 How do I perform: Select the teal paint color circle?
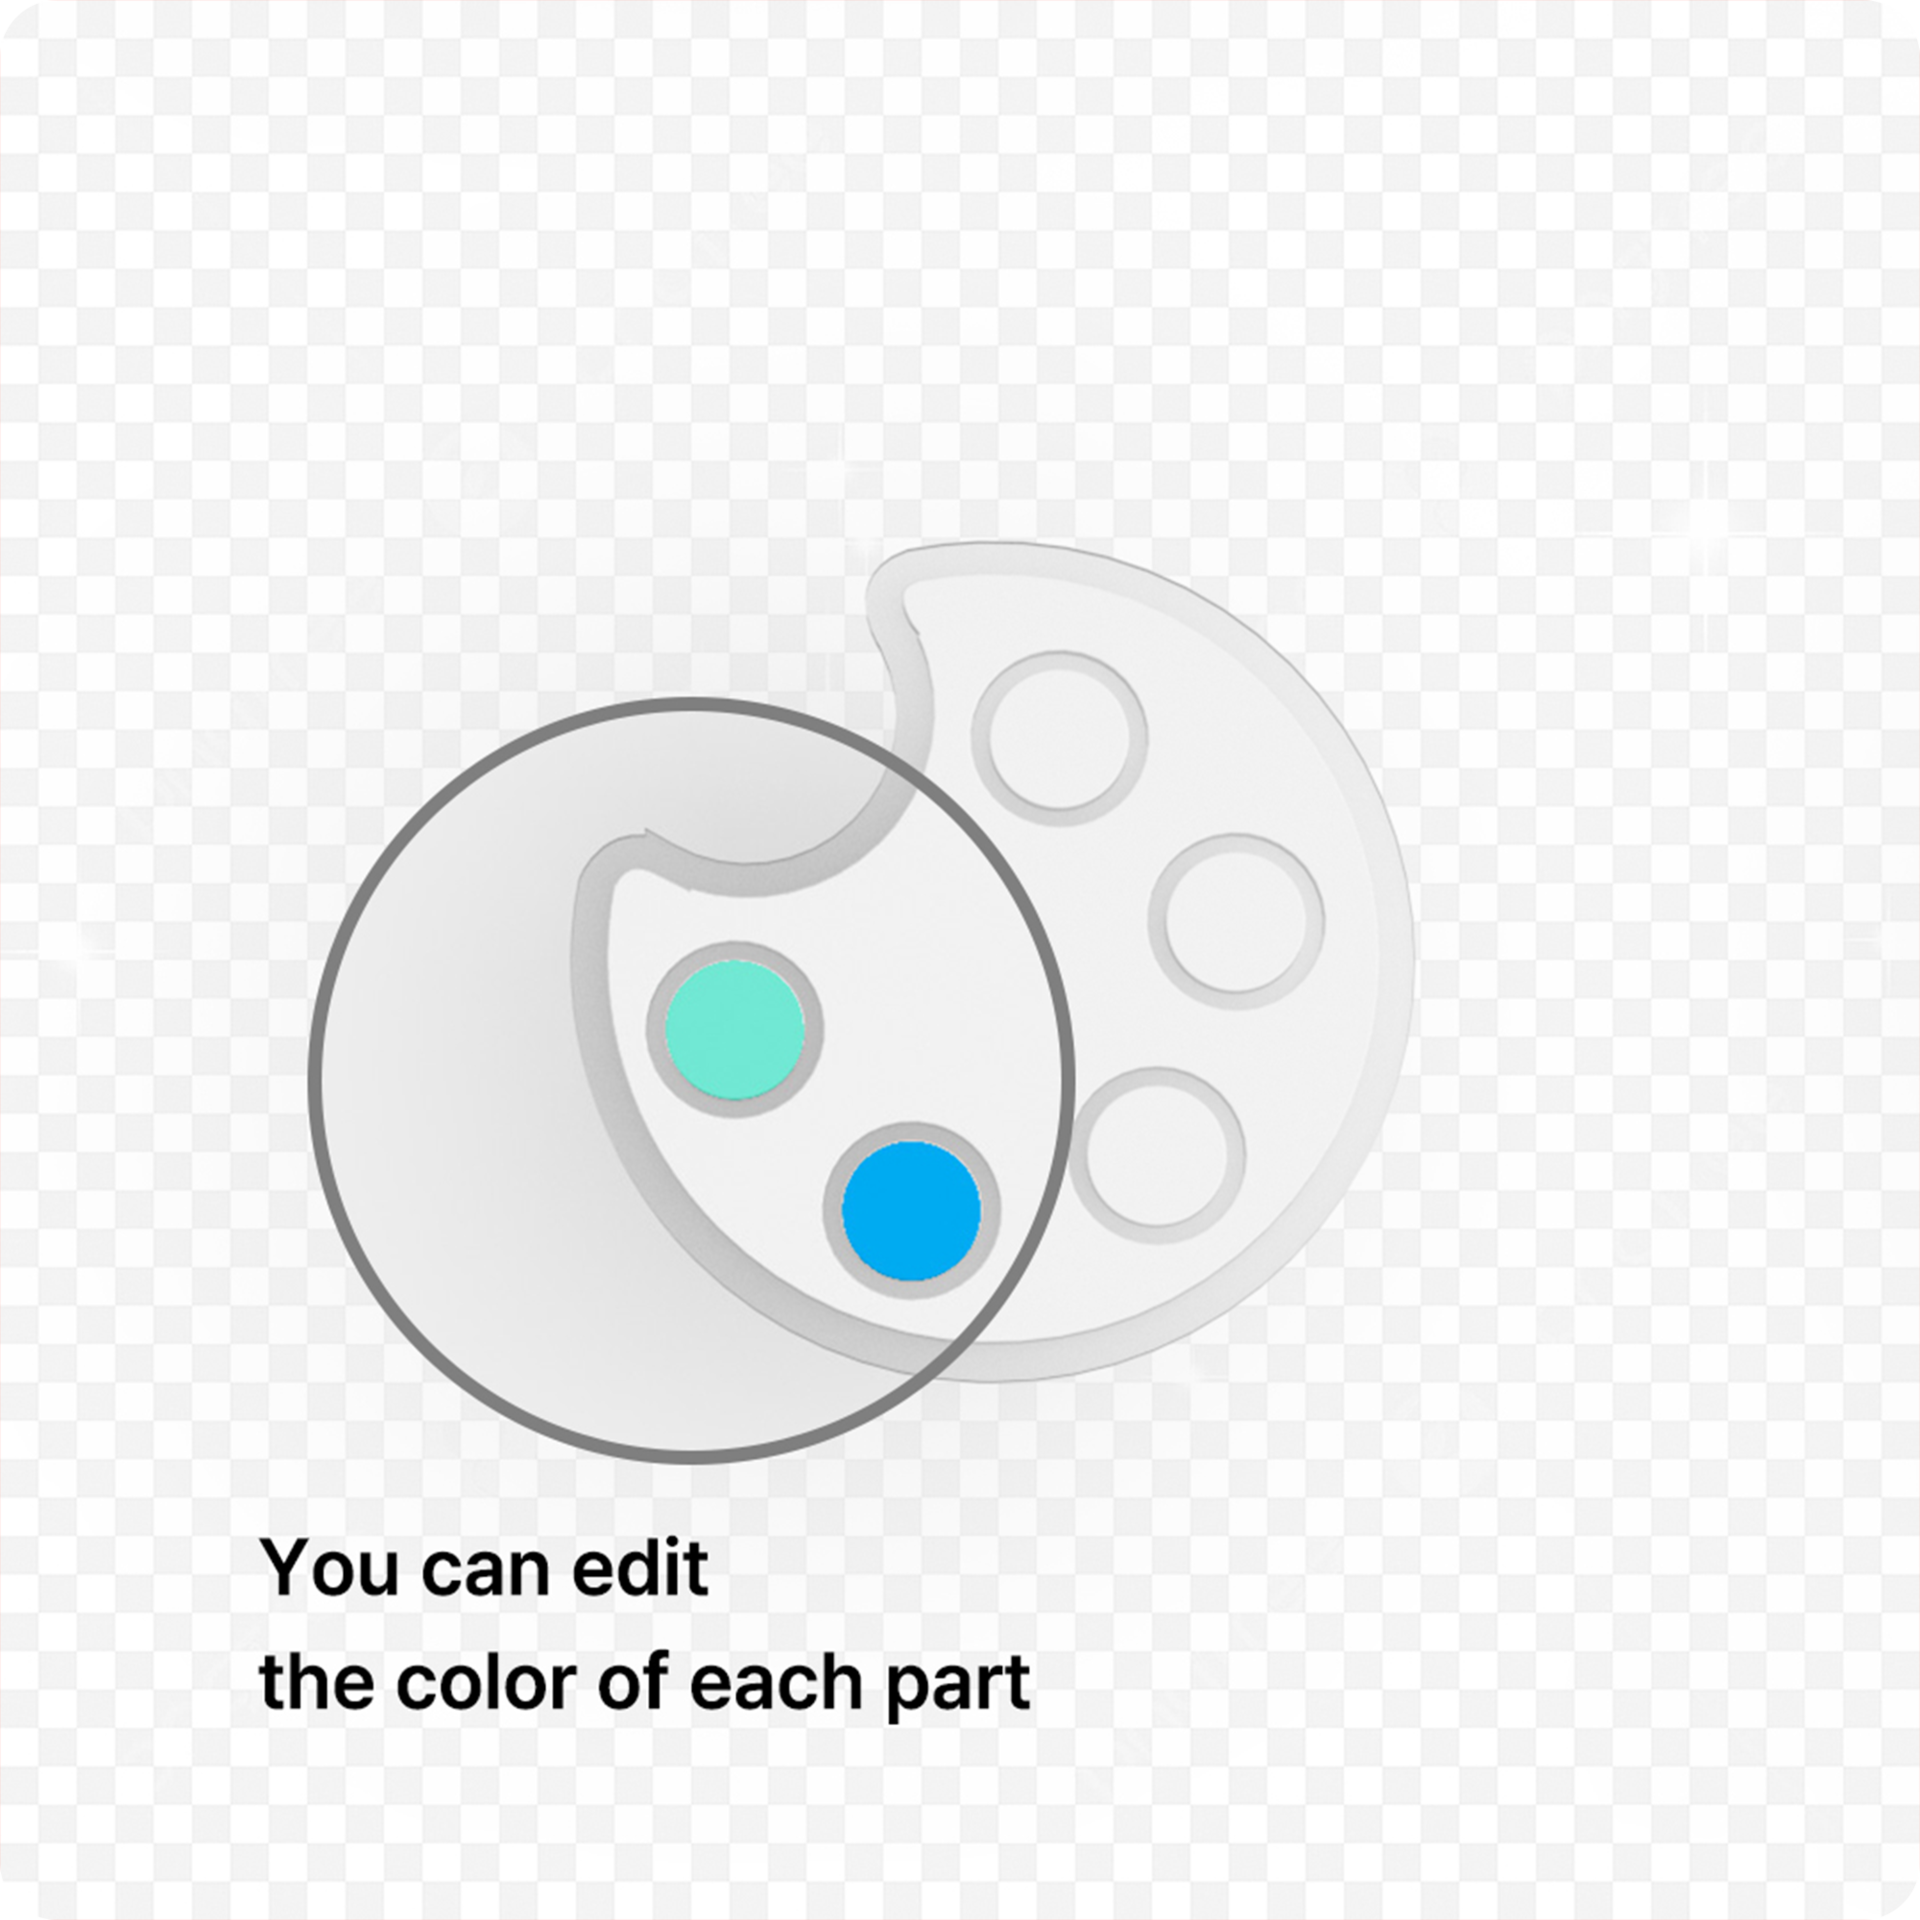pos(735,1030)
